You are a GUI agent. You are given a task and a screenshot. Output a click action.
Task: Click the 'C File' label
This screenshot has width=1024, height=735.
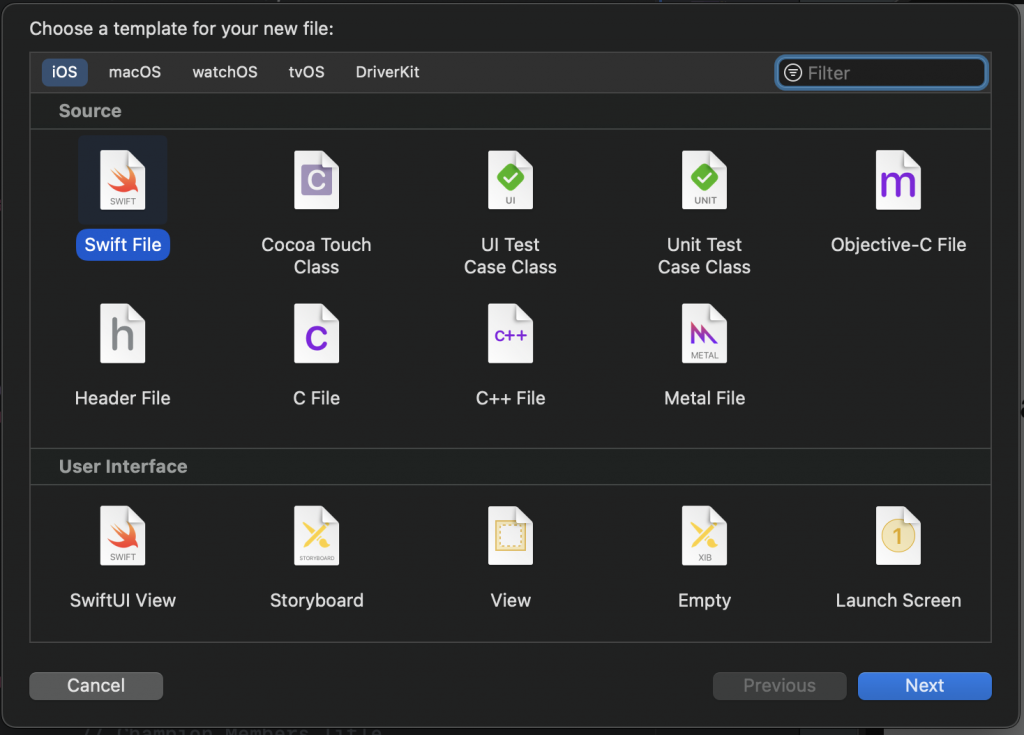[x=317, y=398]
